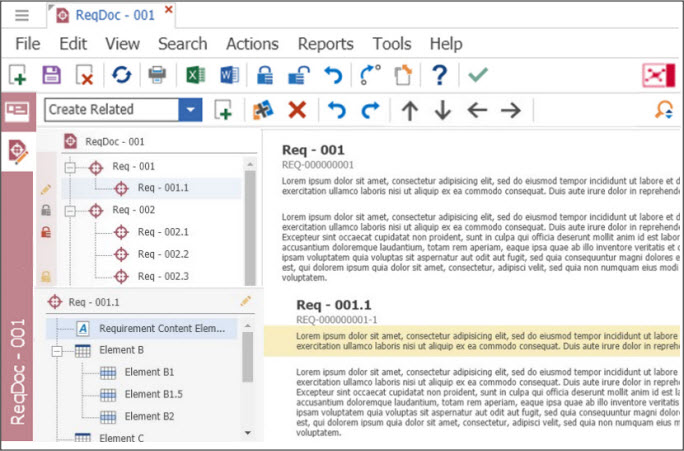Click the green checkmark icon

(x=477, y=75)
